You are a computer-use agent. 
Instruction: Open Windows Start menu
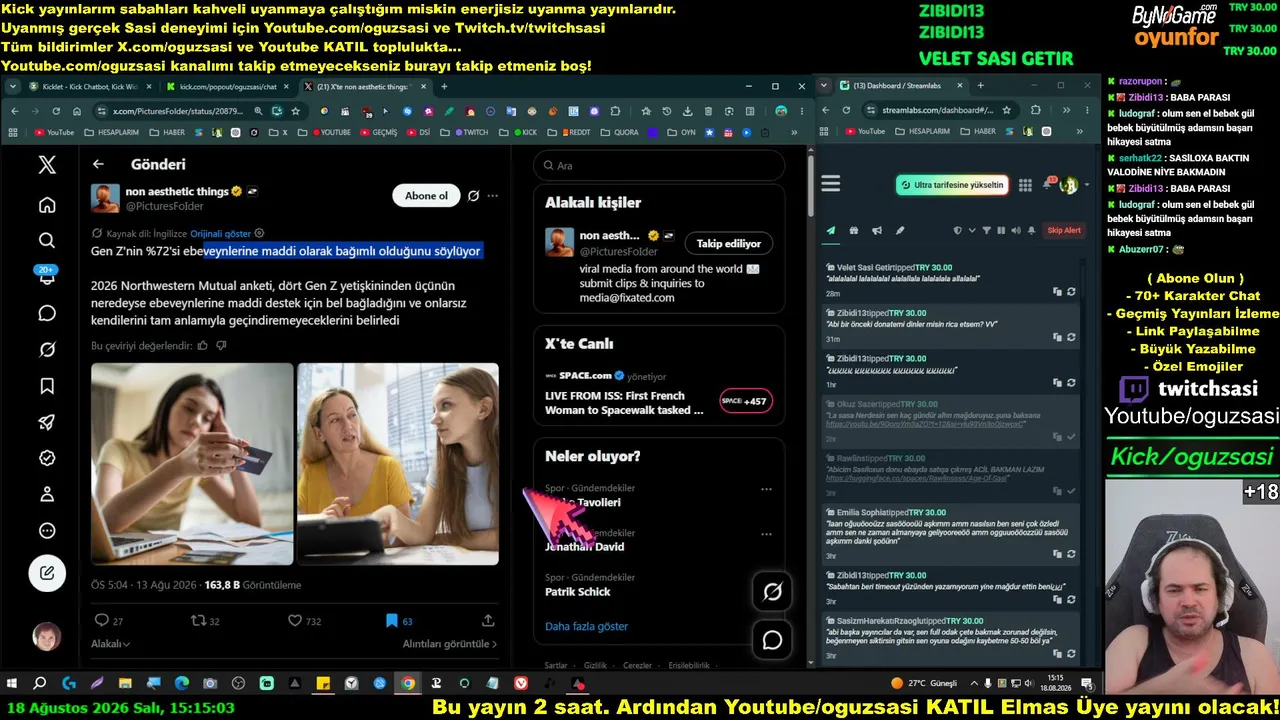(12, 684)
